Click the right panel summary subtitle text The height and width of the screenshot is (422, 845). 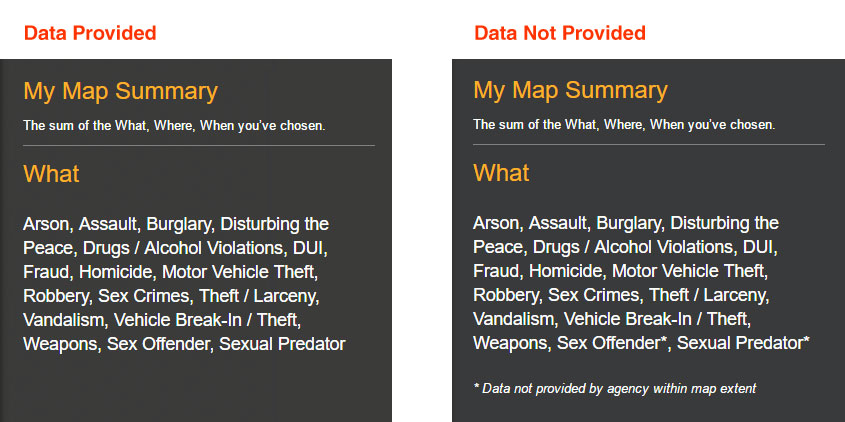(x=624, y=125)
